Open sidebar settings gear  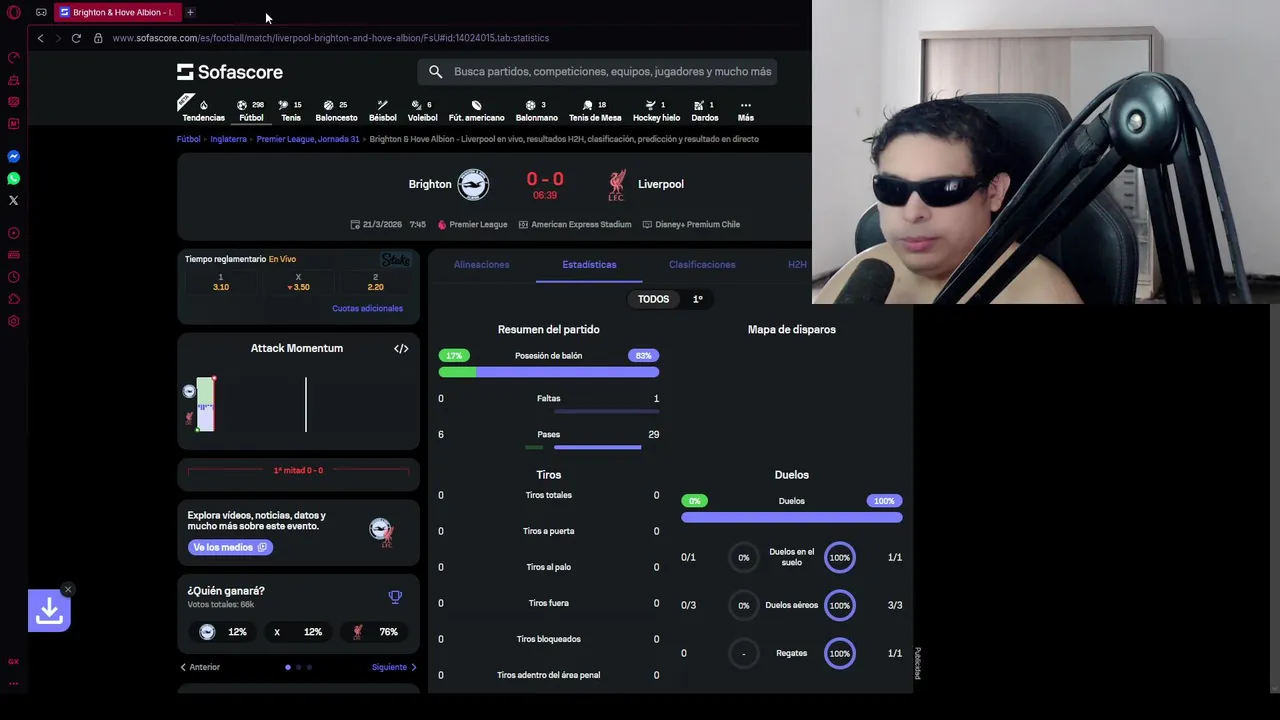point(13,321)
